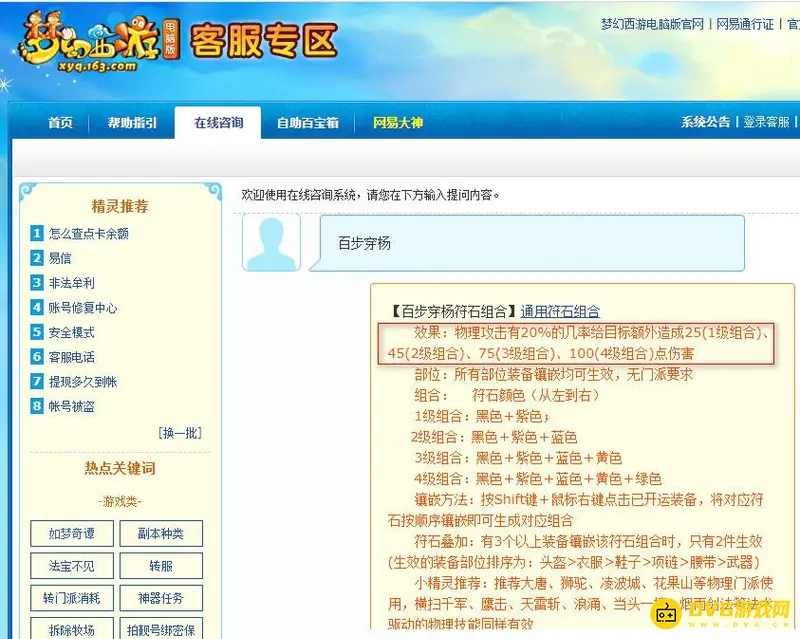Click the 法宝不见 keyword button
800x639 pixels.
click(x=72, y=566)
